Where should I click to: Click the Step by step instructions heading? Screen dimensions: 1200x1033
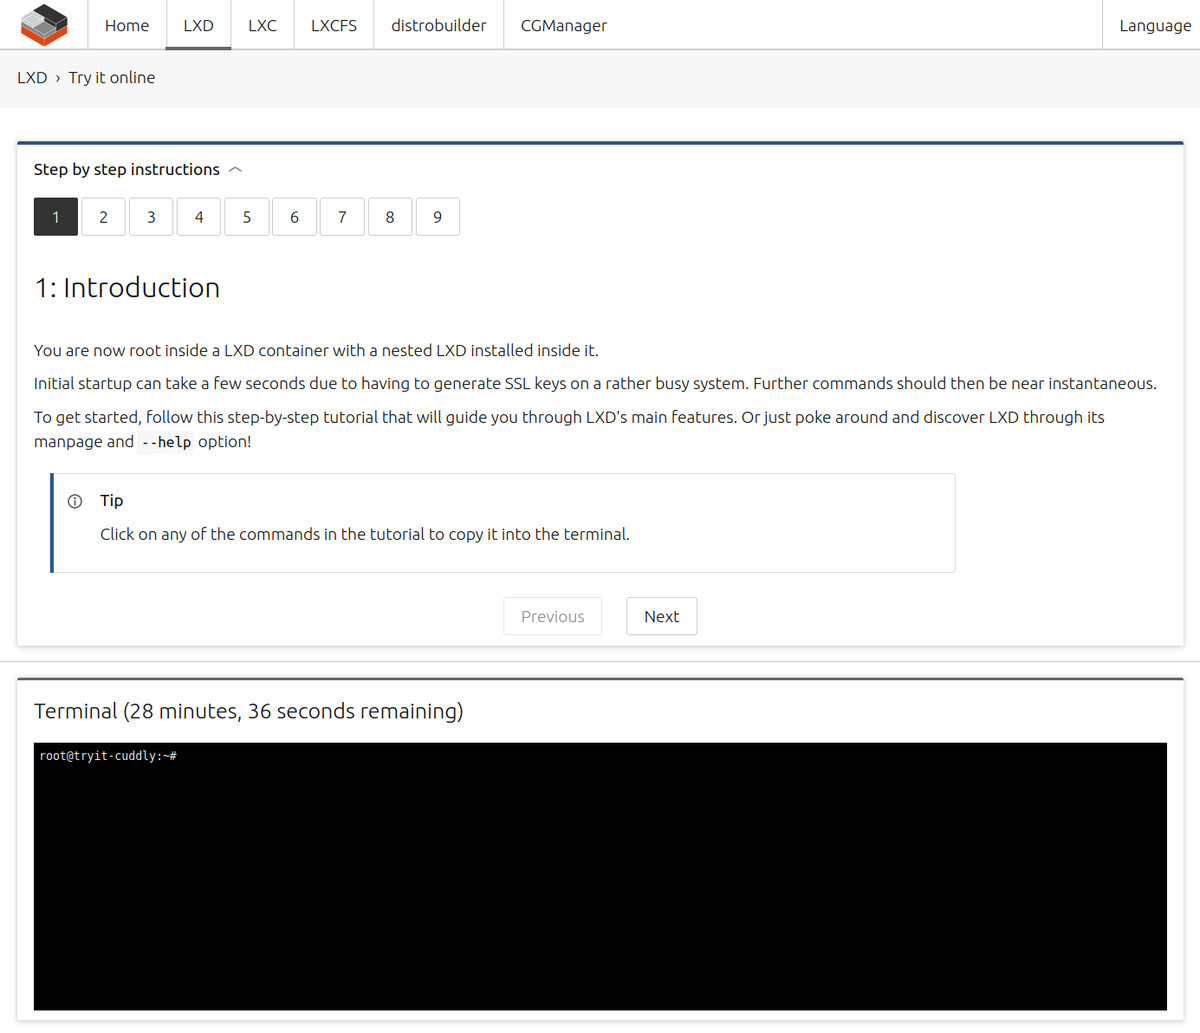pos(127,170)
